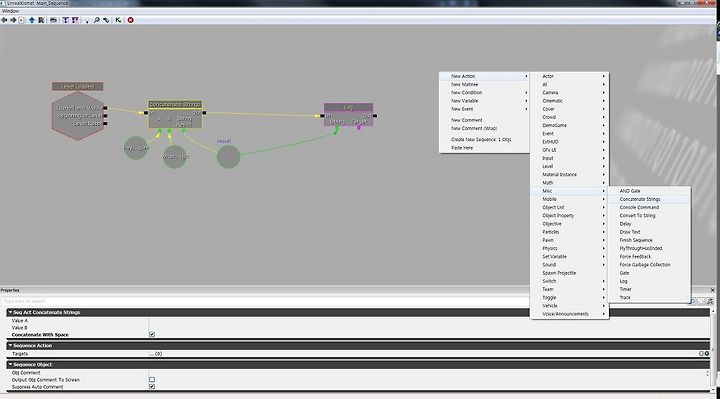Image resolution: width=720 pixels, height=399 pixels.
Task: Expand the New Variable submenu
Action: coord(484,101)
